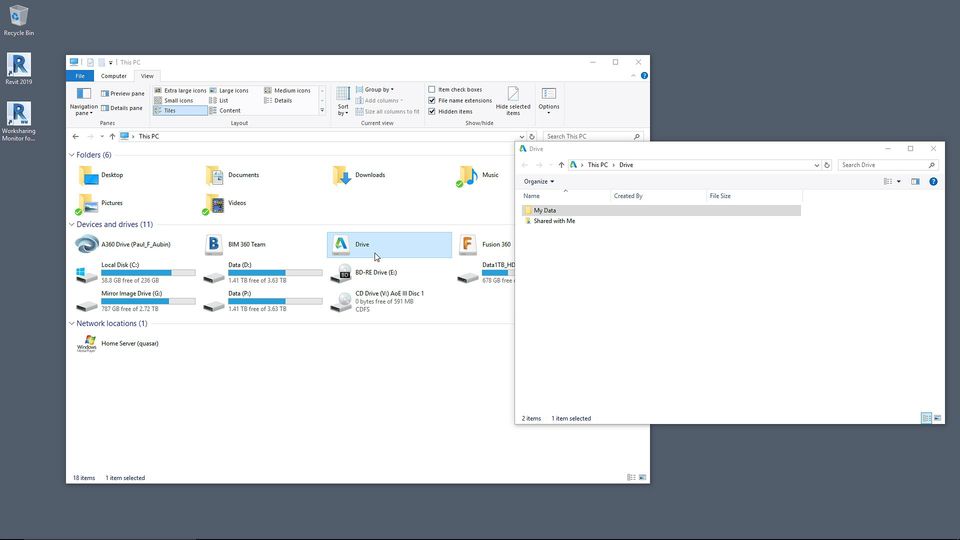The image size is (960, 540).
Task: Click Hide selected items in ribbon
Action: [x=513, y=101]
